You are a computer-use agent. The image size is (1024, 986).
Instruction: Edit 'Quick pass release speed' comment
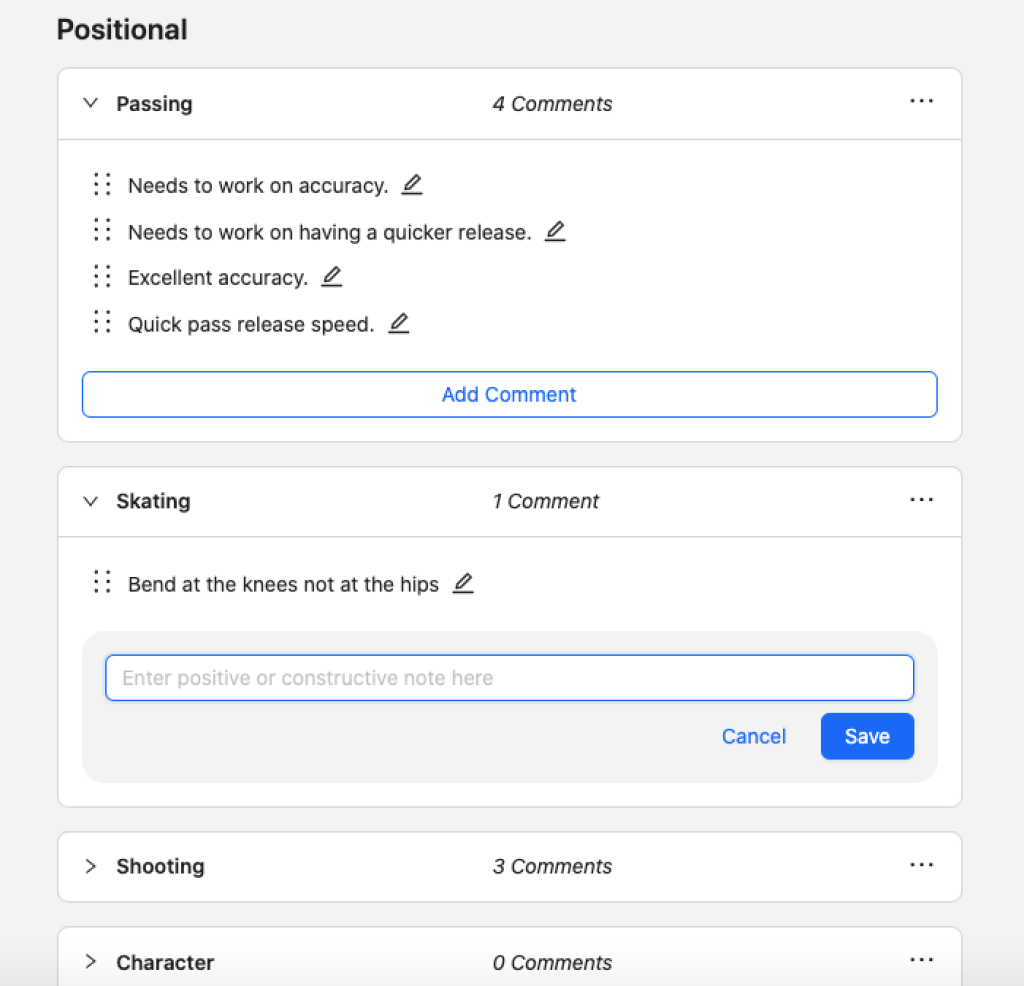click(x=399, y=323)
